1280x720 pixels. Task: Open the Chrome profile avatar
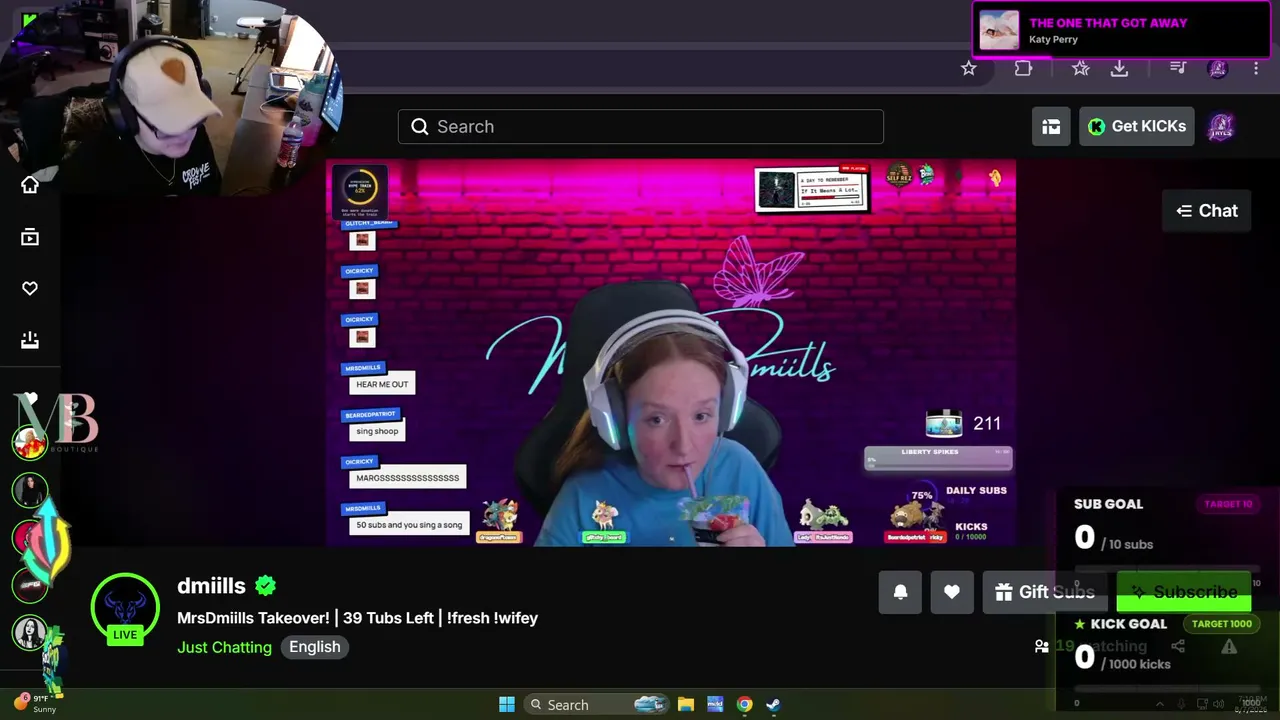1217,68
